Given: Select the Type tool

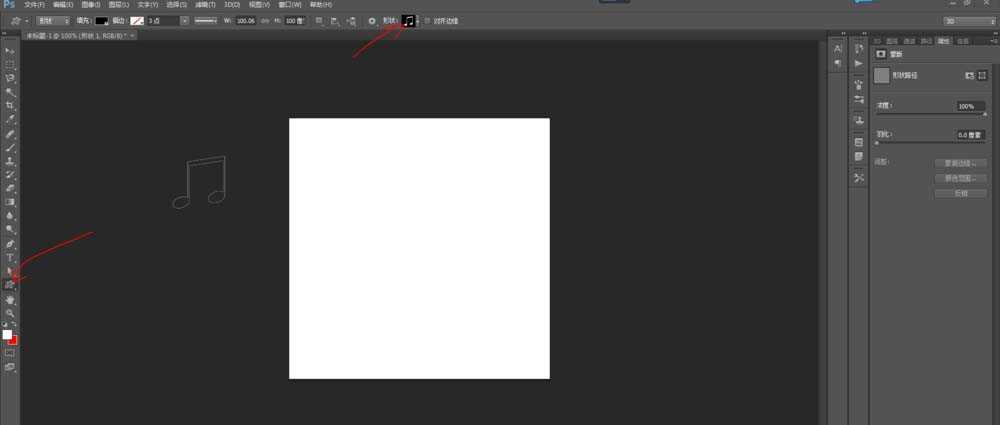Looking at the screenshot, I should point(10,257).
